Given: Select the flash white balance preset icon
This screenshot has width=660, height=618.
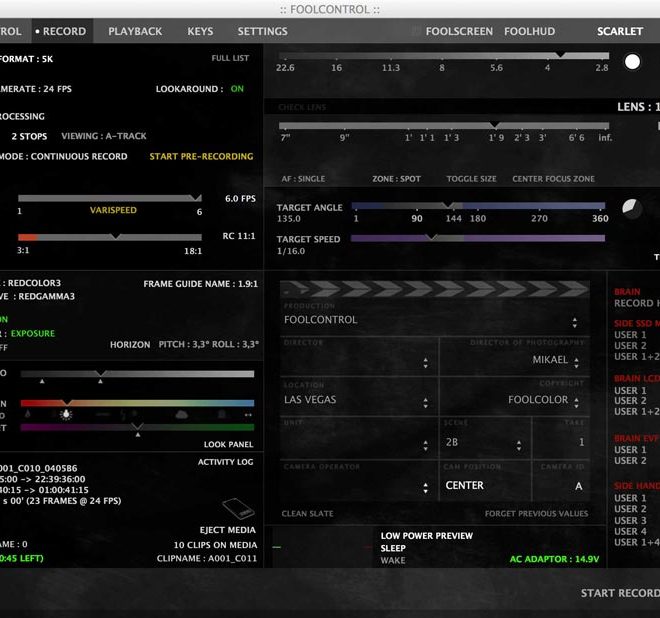Looking at the screenshot, I should (x=123, y=415).
